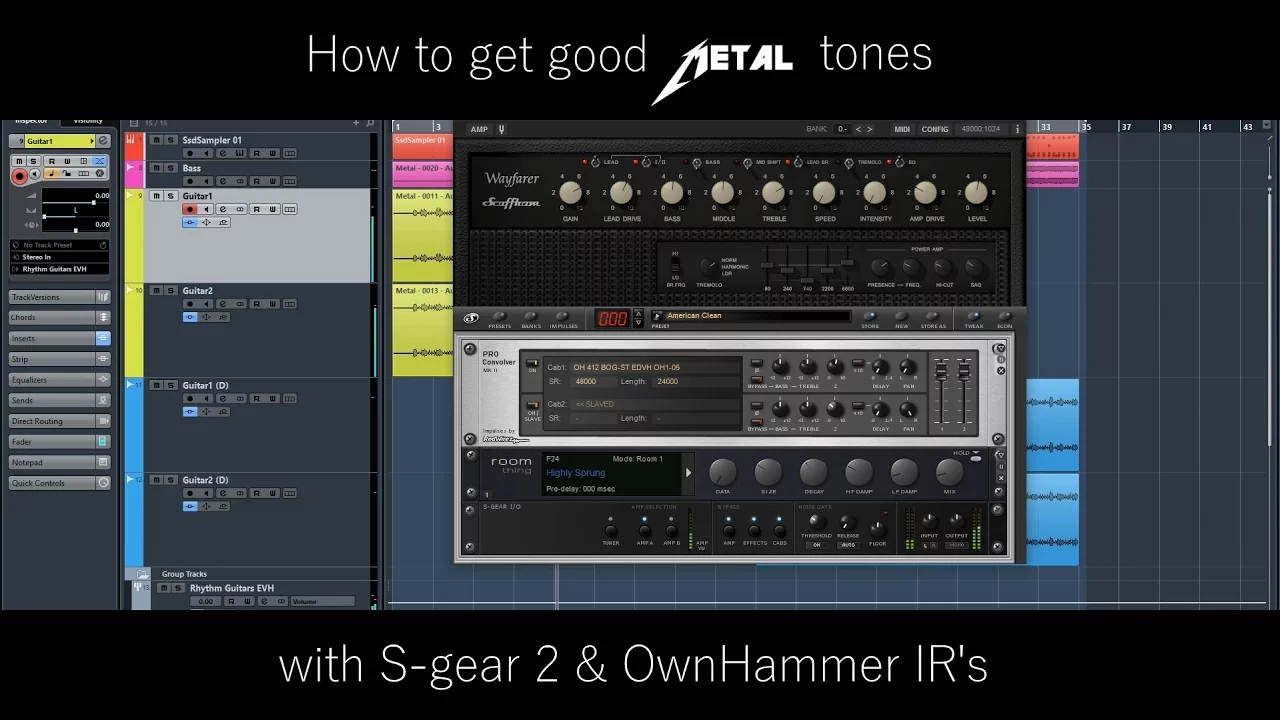1280x720 pixels.
Task: Step the preset number up arrow
Action: pyautogui.click(x=638, y=314)
